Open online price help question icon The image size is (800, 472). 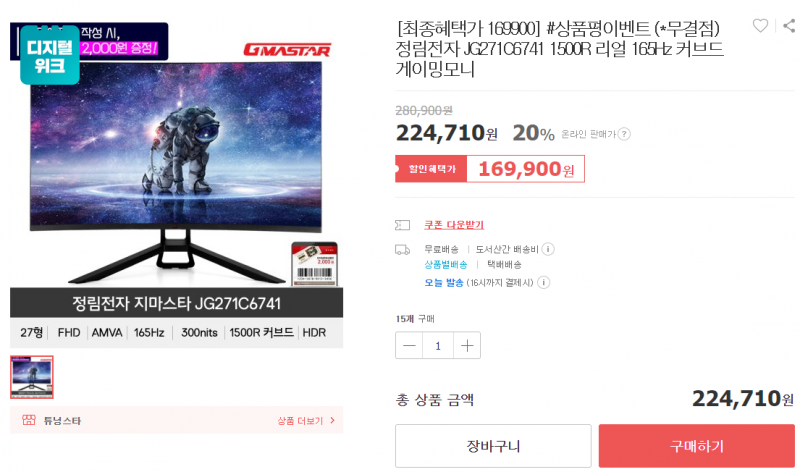point(624,134)
